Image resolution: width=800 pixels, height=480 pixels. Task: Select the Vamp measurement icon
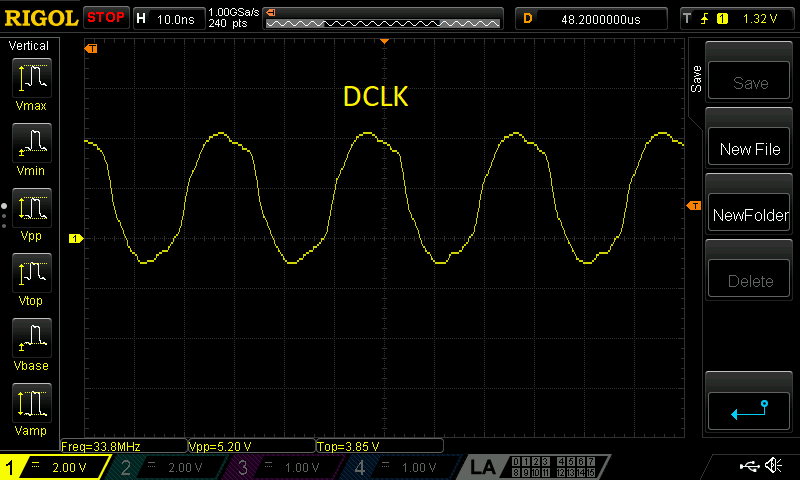coord(32,403)
